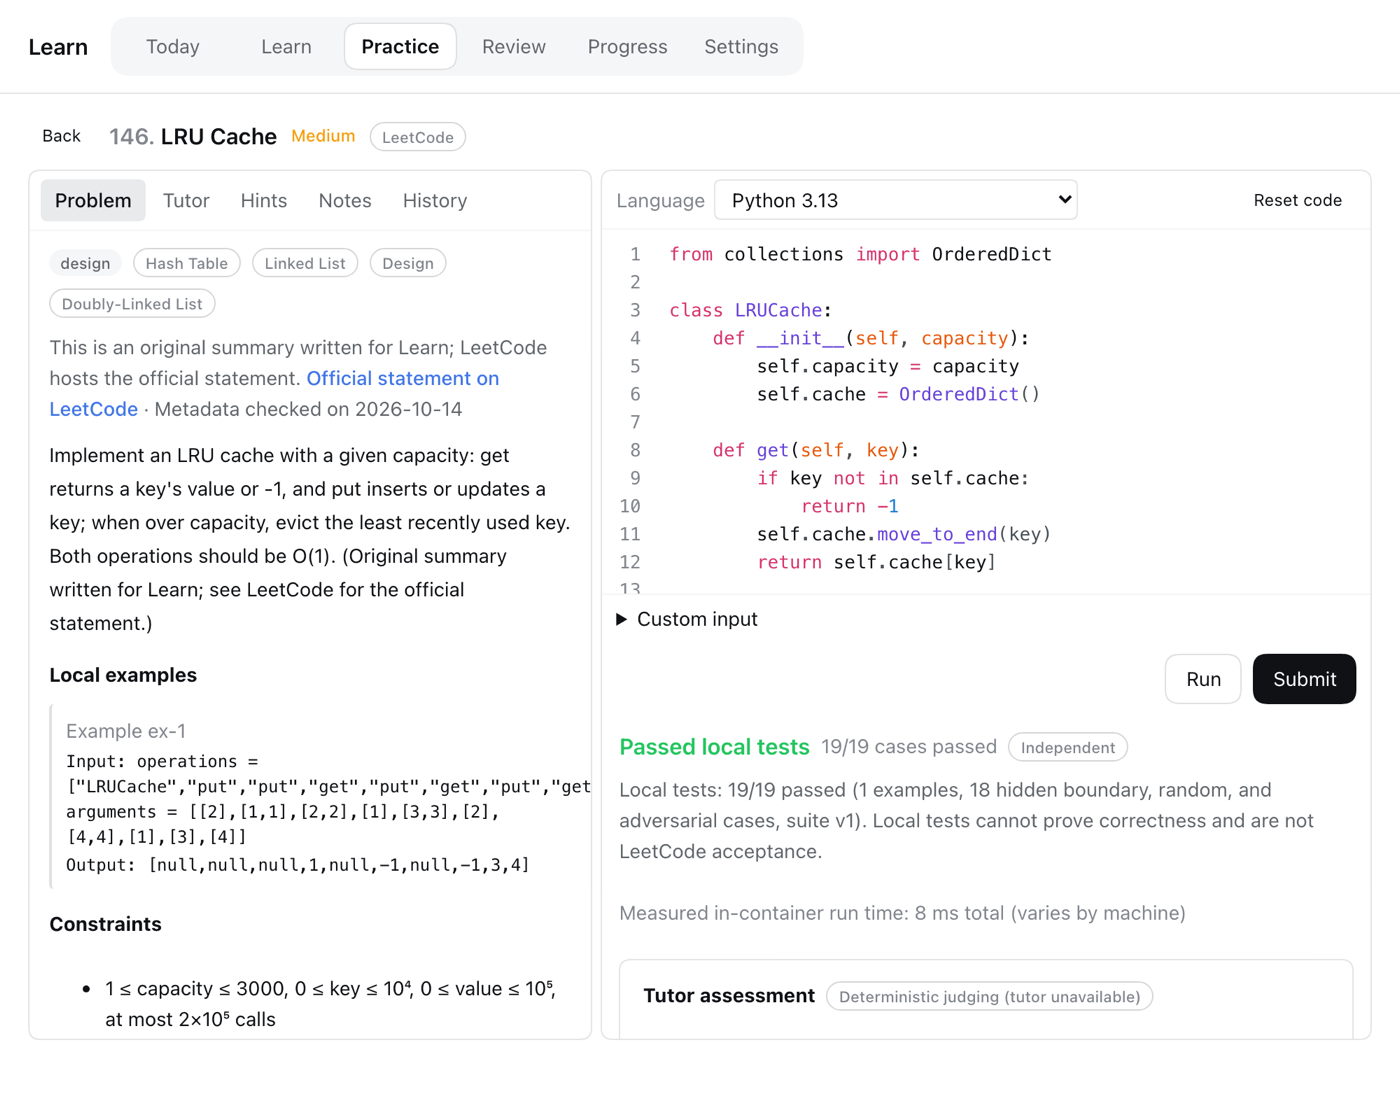This screenshot has width=1400, height=1120.
Task: Click the 19/19 cases passed text
Action: [909, 747]
